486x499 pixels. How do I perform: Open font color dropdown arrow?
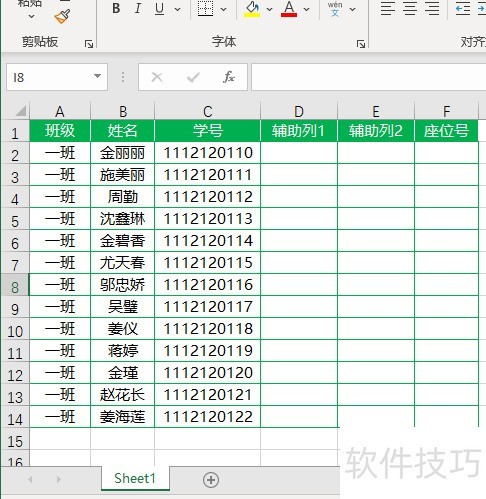click(306, 9)
